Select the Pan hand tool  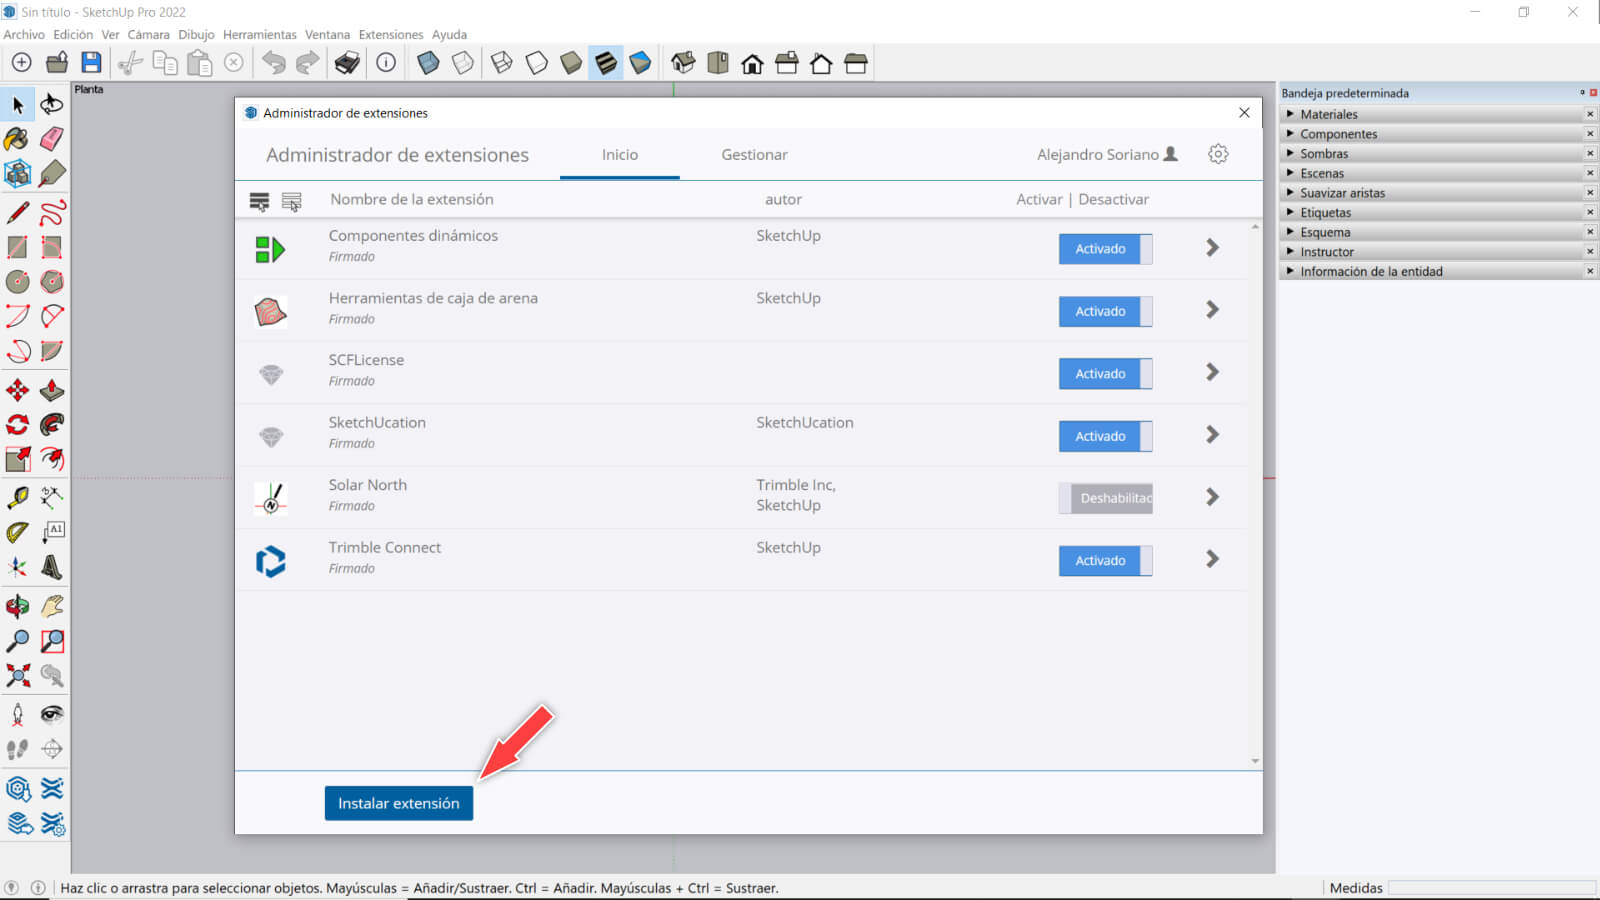(52, 606)
